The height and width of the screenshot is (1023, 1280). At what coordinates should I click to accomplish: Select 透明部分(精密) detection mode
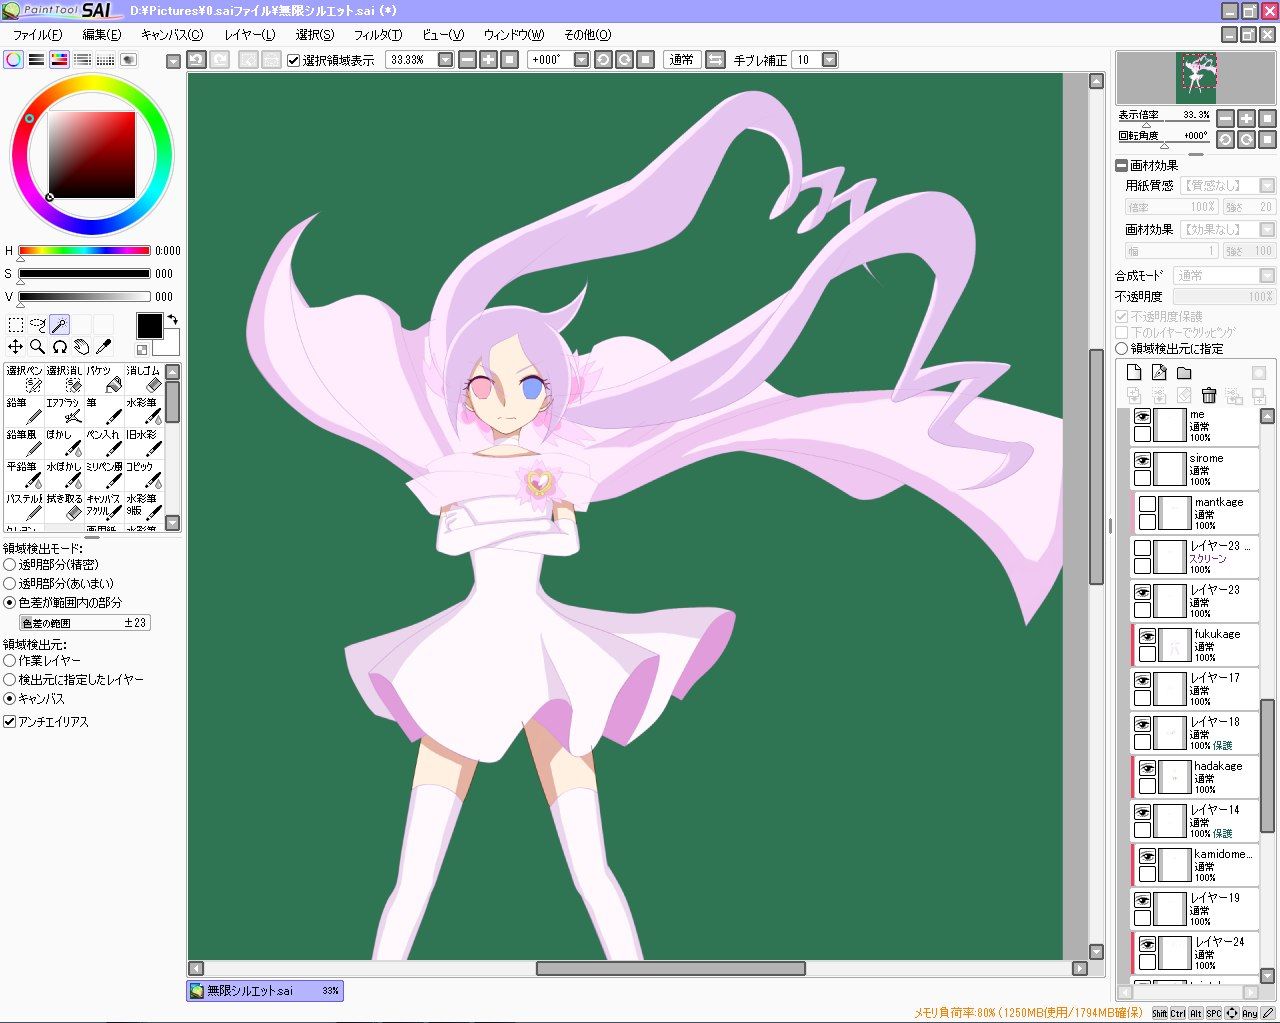coord(10,564)
